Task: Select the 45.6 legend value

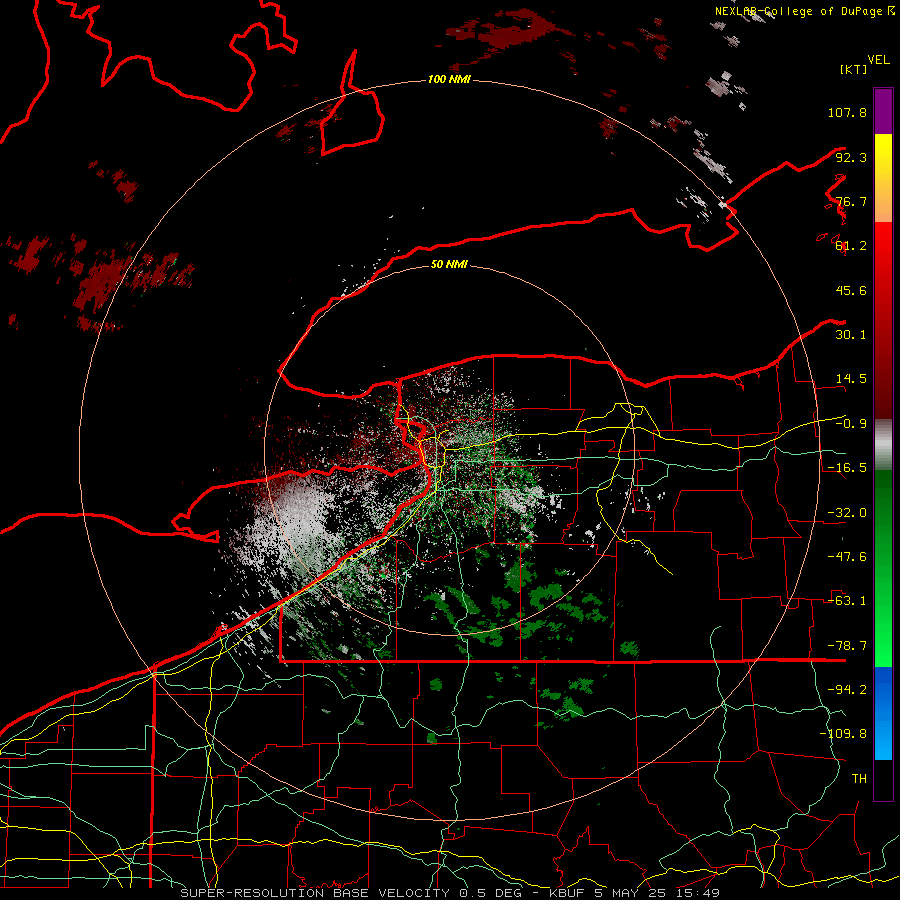Action: 851,290
